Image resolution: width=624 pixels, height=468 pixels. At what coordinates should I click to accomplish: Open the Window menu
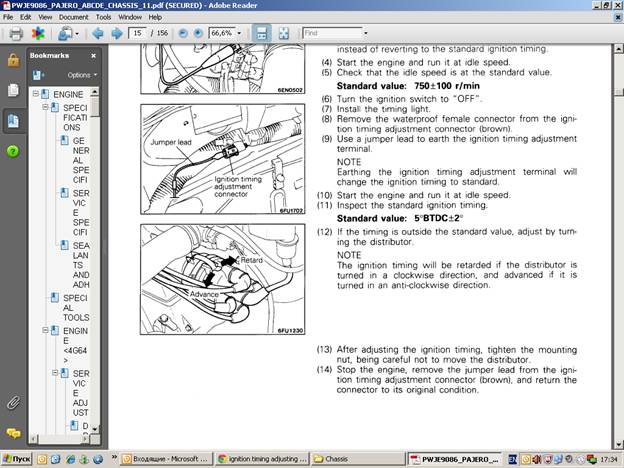tap(130, 17)
